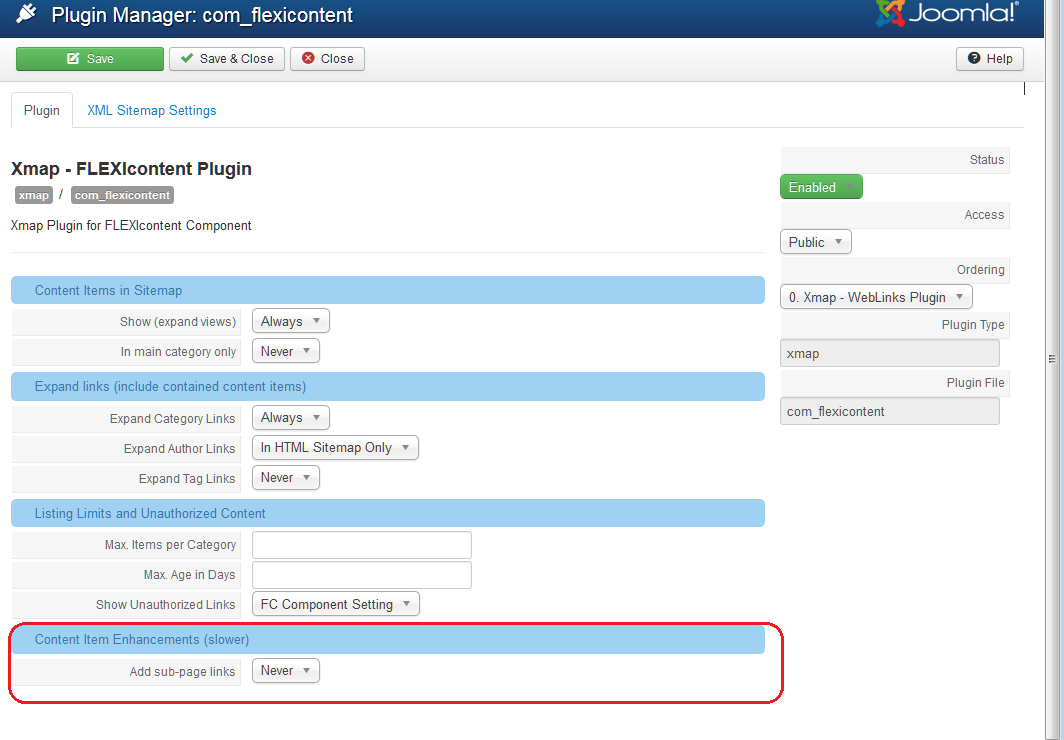This screenshot has width=1064, height=740.
Task: Open the Expand Tag Links dropdown
Action: pyautogui.click(x=286, y=478)
